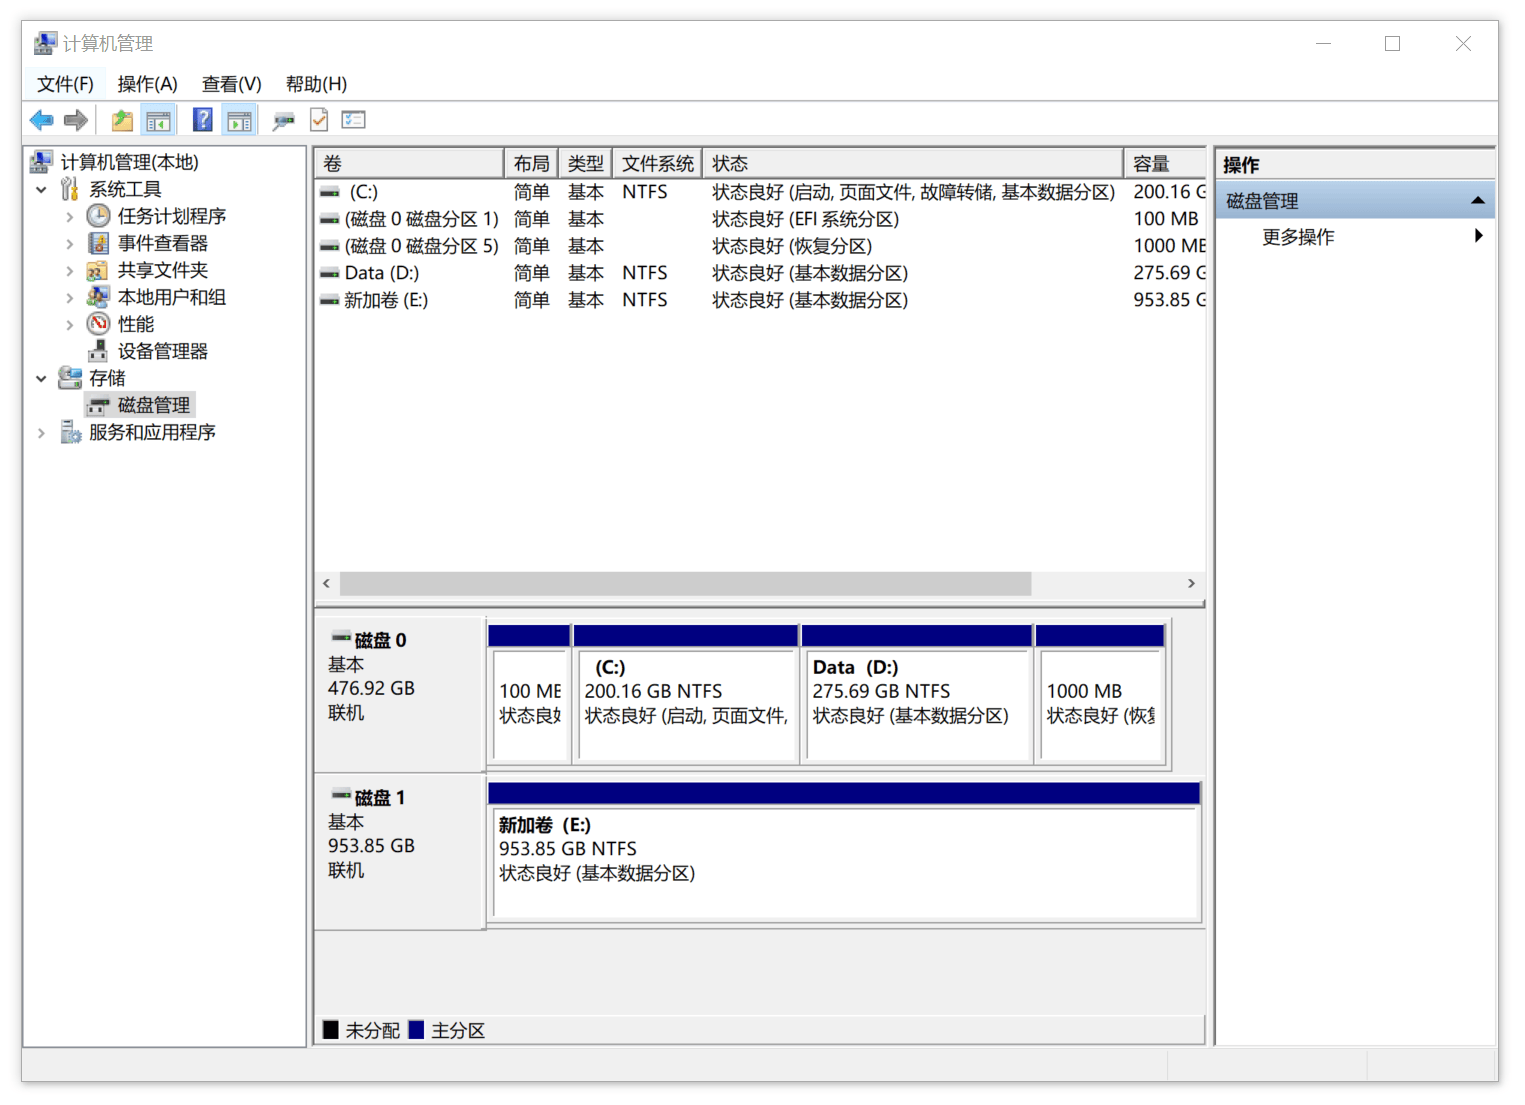Screen dimensions: 1525x1105
Task: Select the Data (D:) partition block
Action: coord(917,695)
